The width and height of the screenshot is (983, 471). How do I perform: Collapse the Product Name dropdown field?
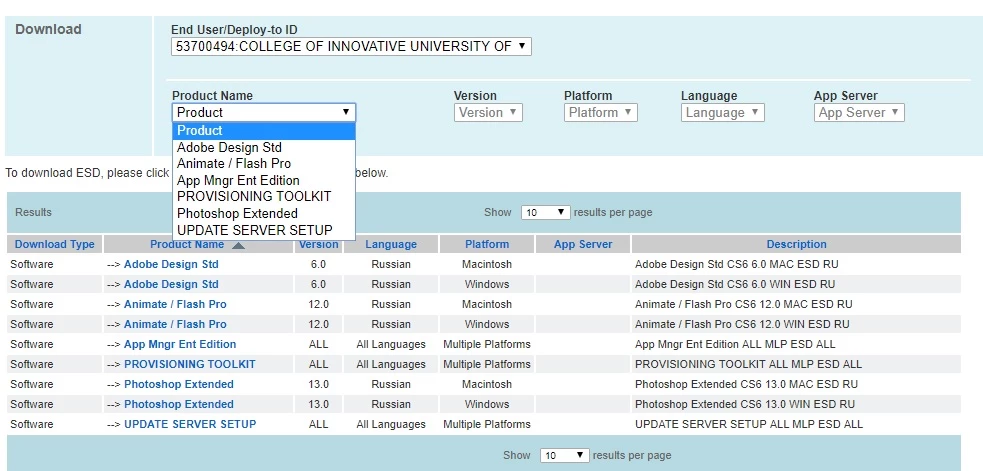[x=264, y=112]
